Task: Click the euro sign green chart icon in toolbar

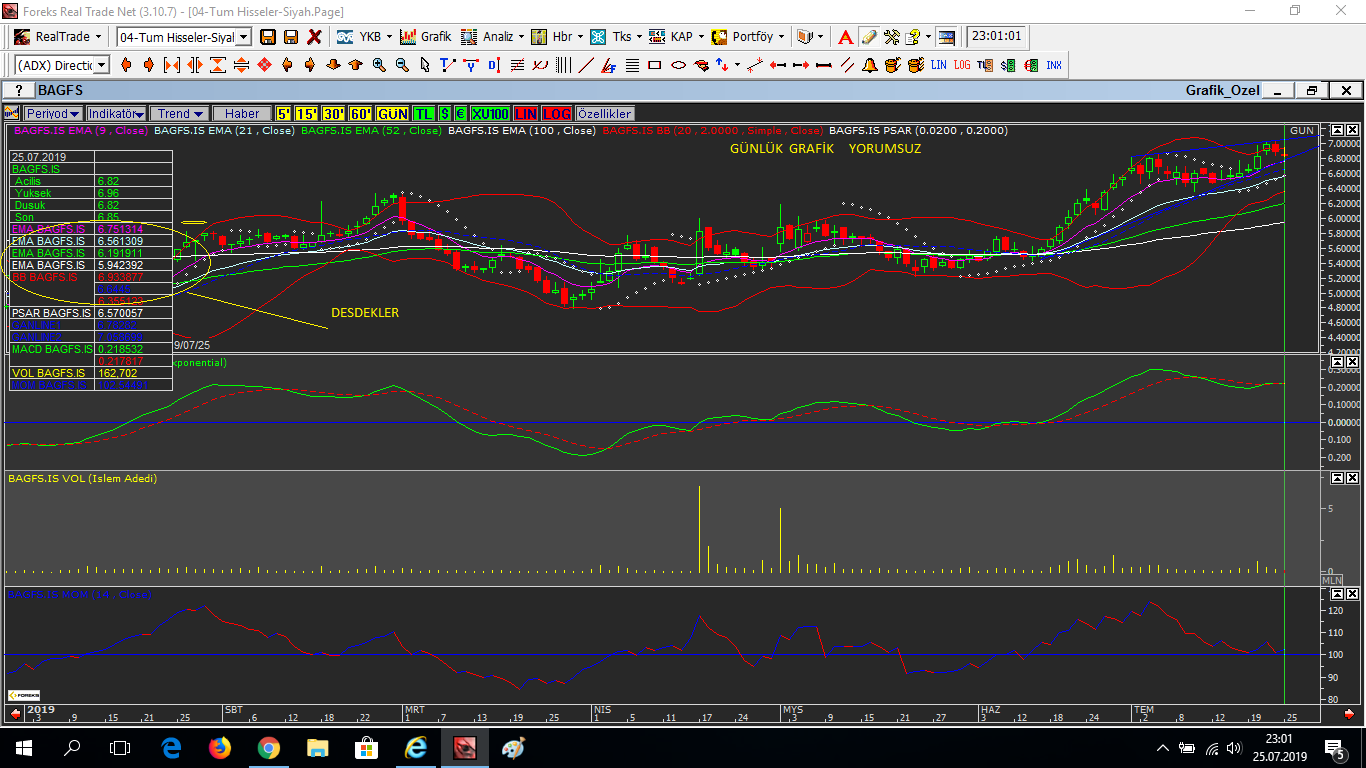Action: 1031,65
